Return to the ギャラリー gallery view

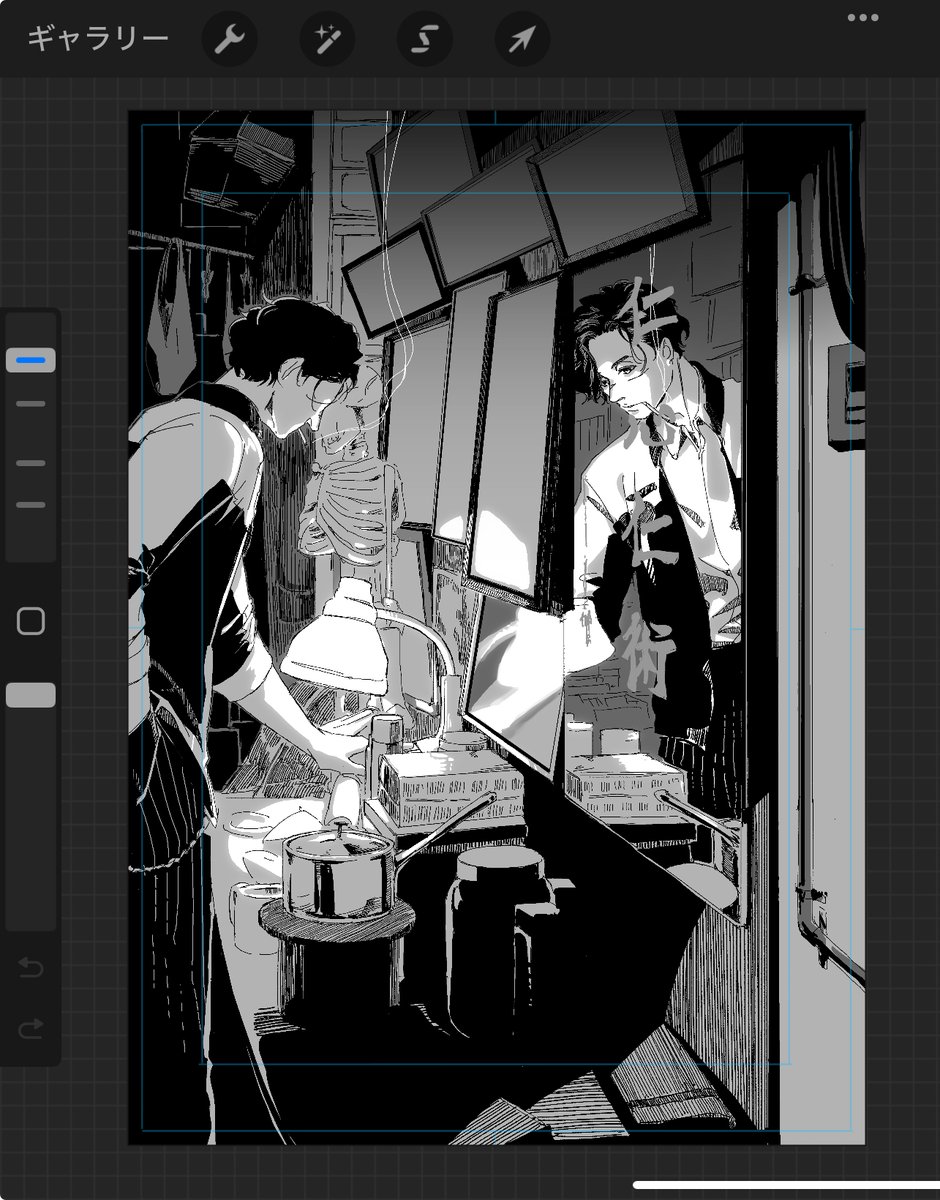click(97, 39)
